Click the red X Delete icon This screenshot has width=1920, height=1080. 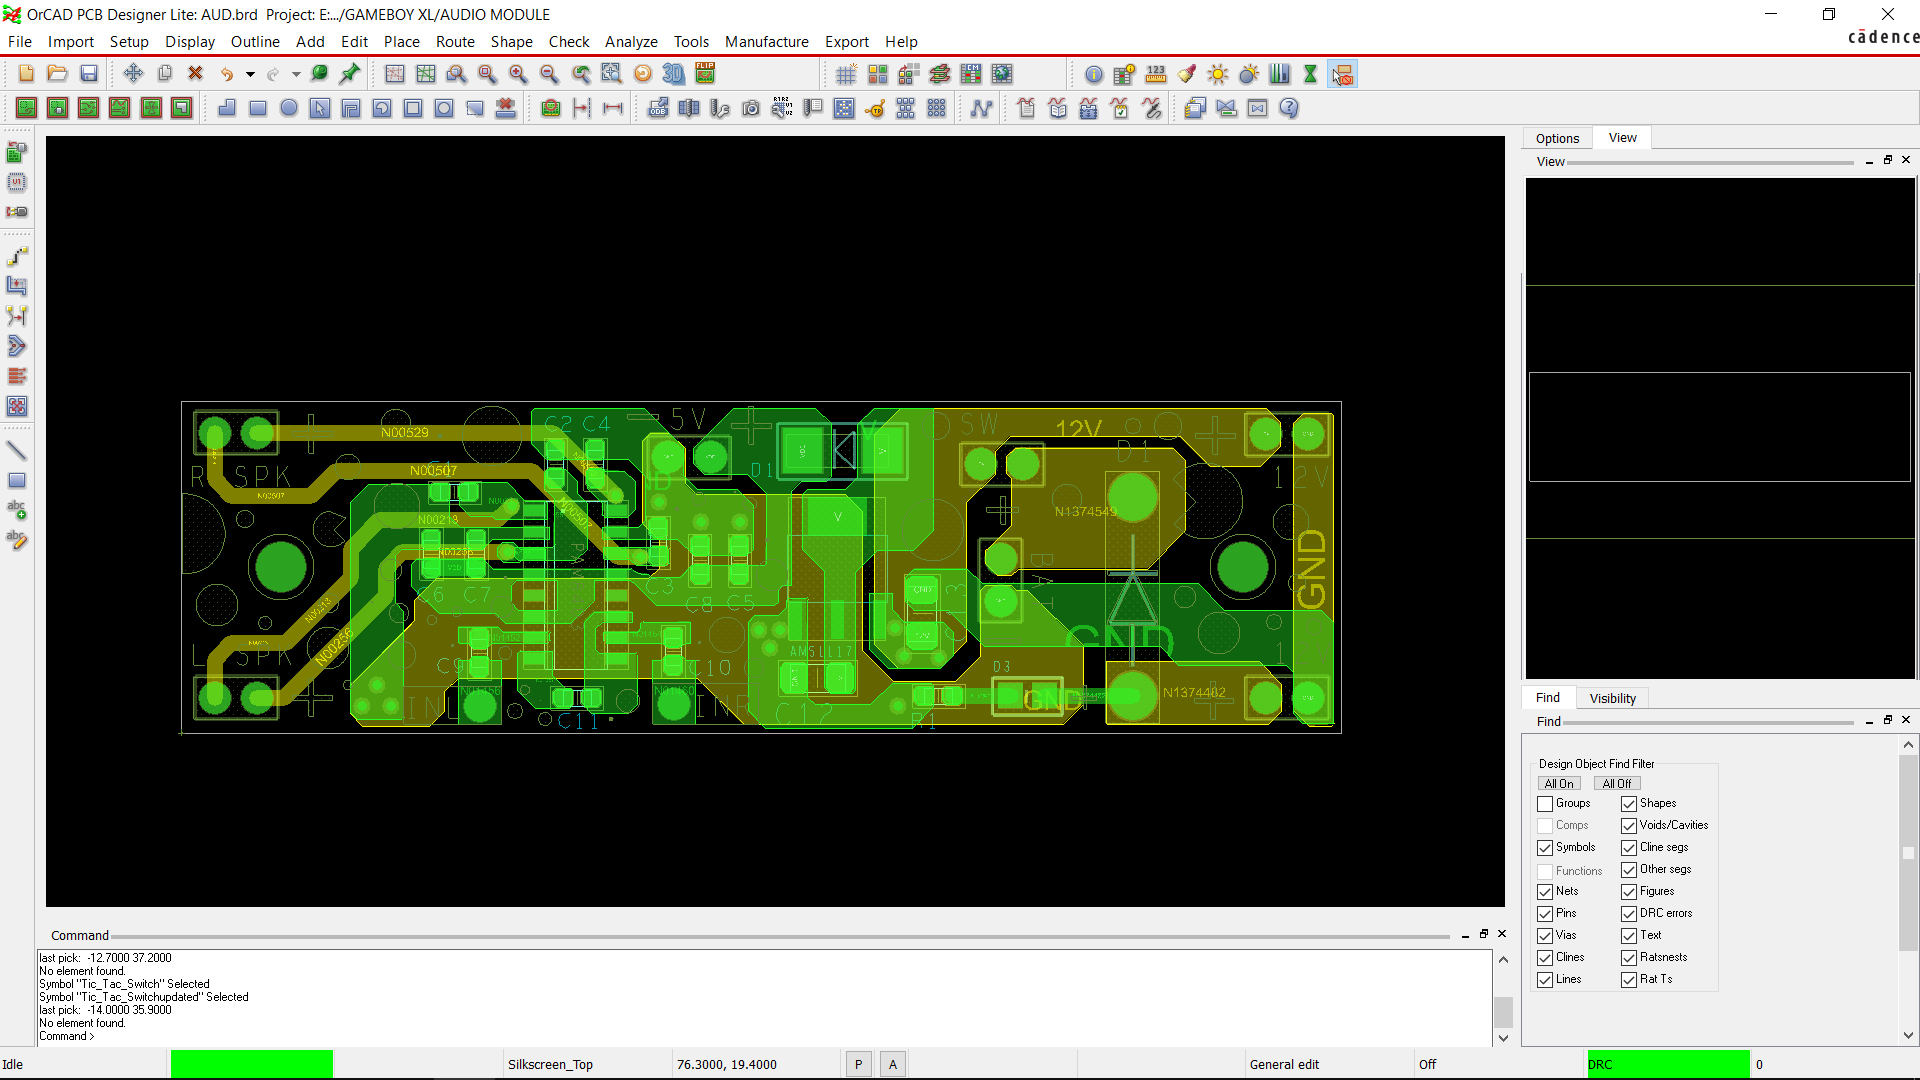(196, 74)
